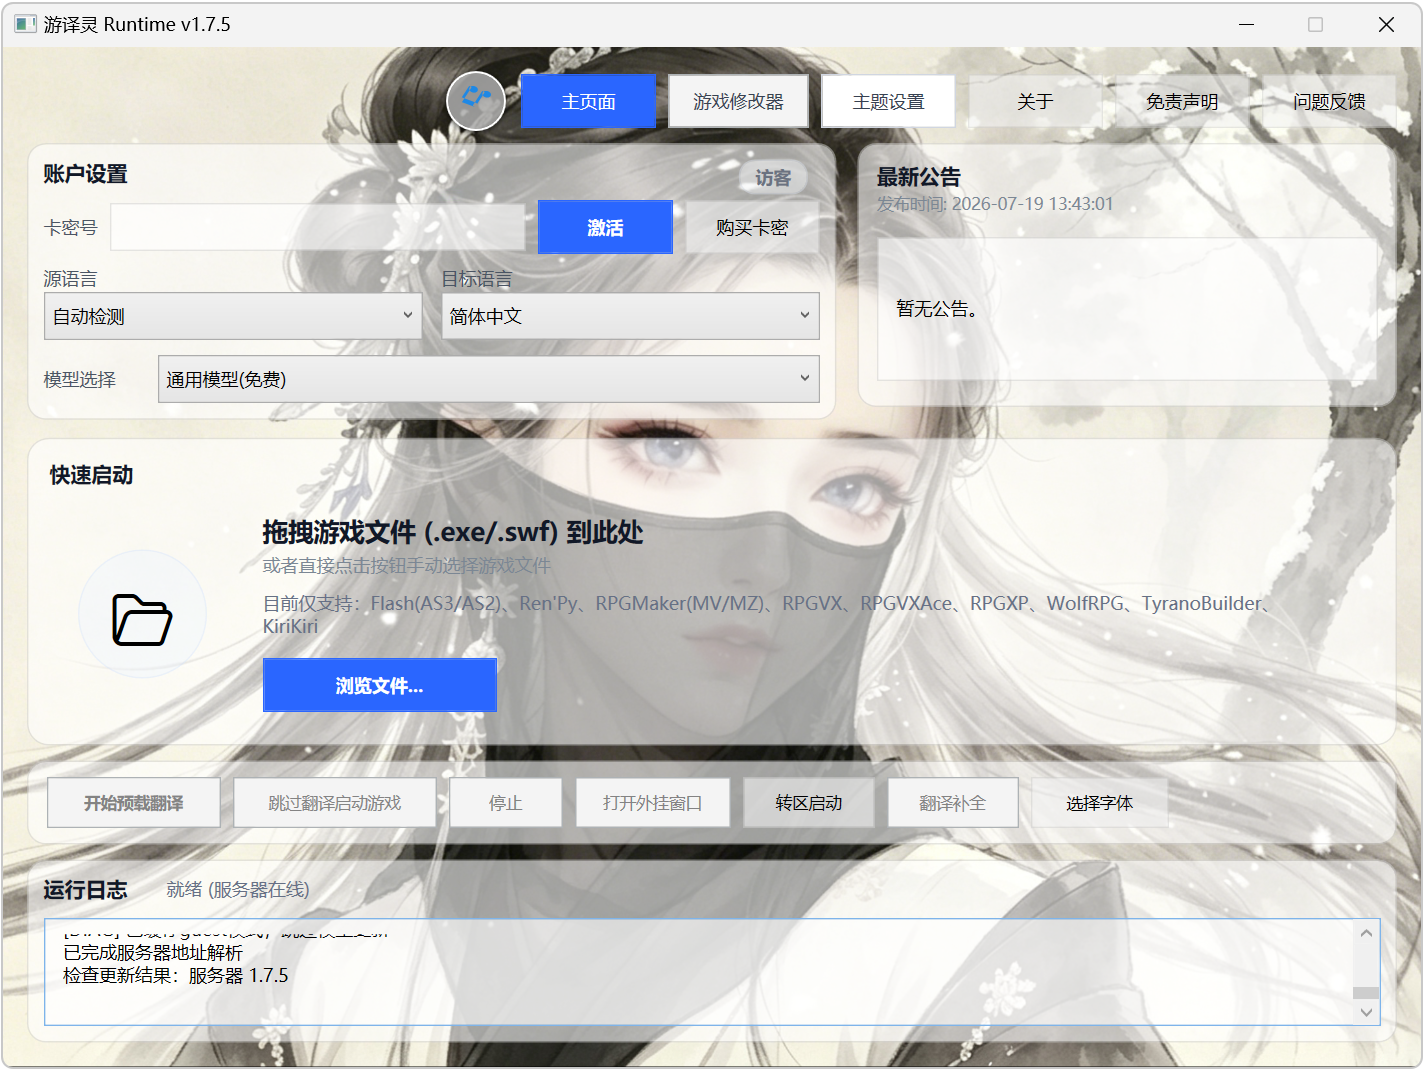Click the 就绪 (服务器在线) status text
Viewport: 1424px width, 1070px height.
[238, 889]
